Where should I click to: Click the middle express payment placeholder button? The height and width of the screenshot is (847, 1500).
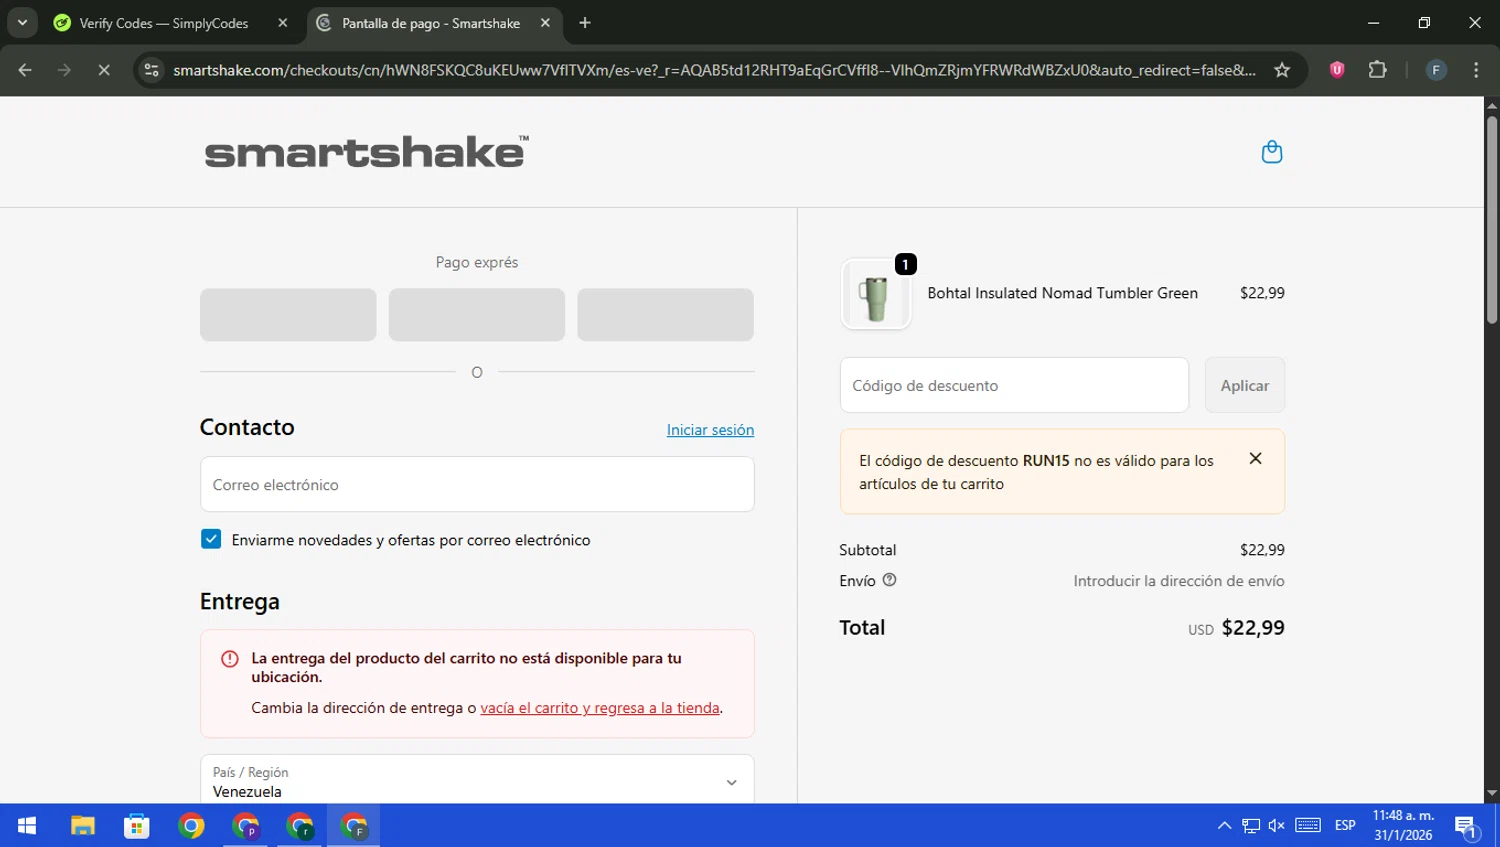pos(477,315)
